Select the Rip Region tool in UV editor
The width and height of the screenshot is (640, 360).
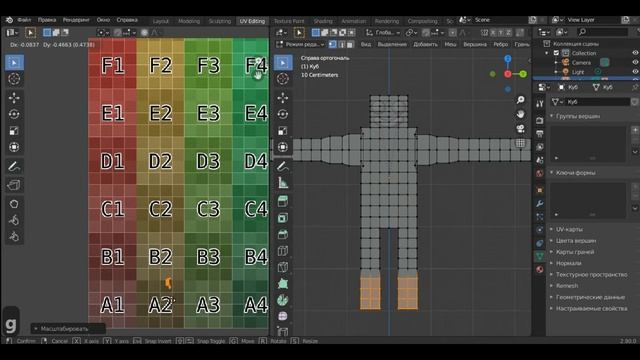(14, 185)
